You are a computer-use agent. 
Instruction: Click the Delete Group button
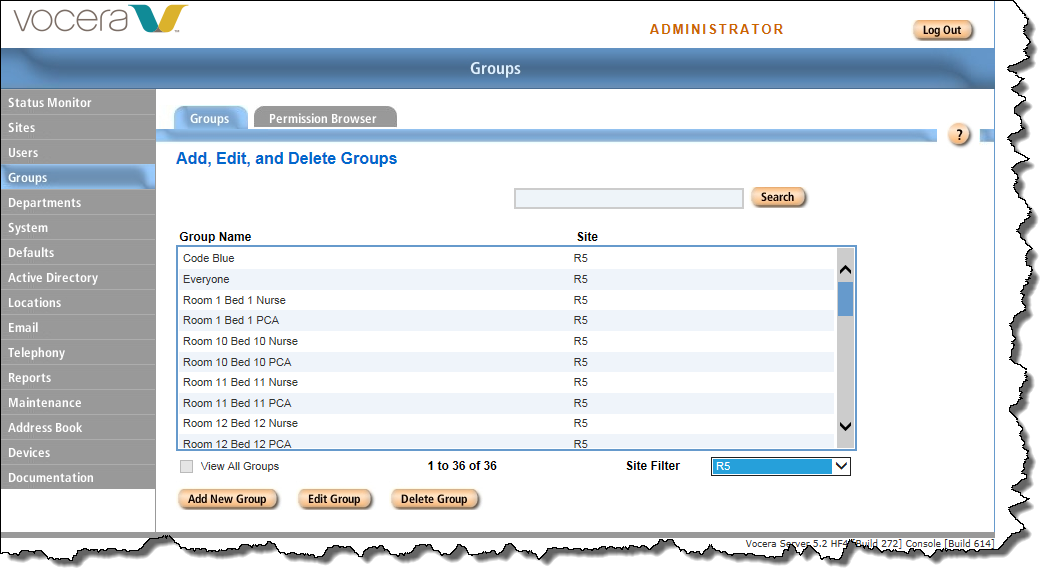(434, 499)
